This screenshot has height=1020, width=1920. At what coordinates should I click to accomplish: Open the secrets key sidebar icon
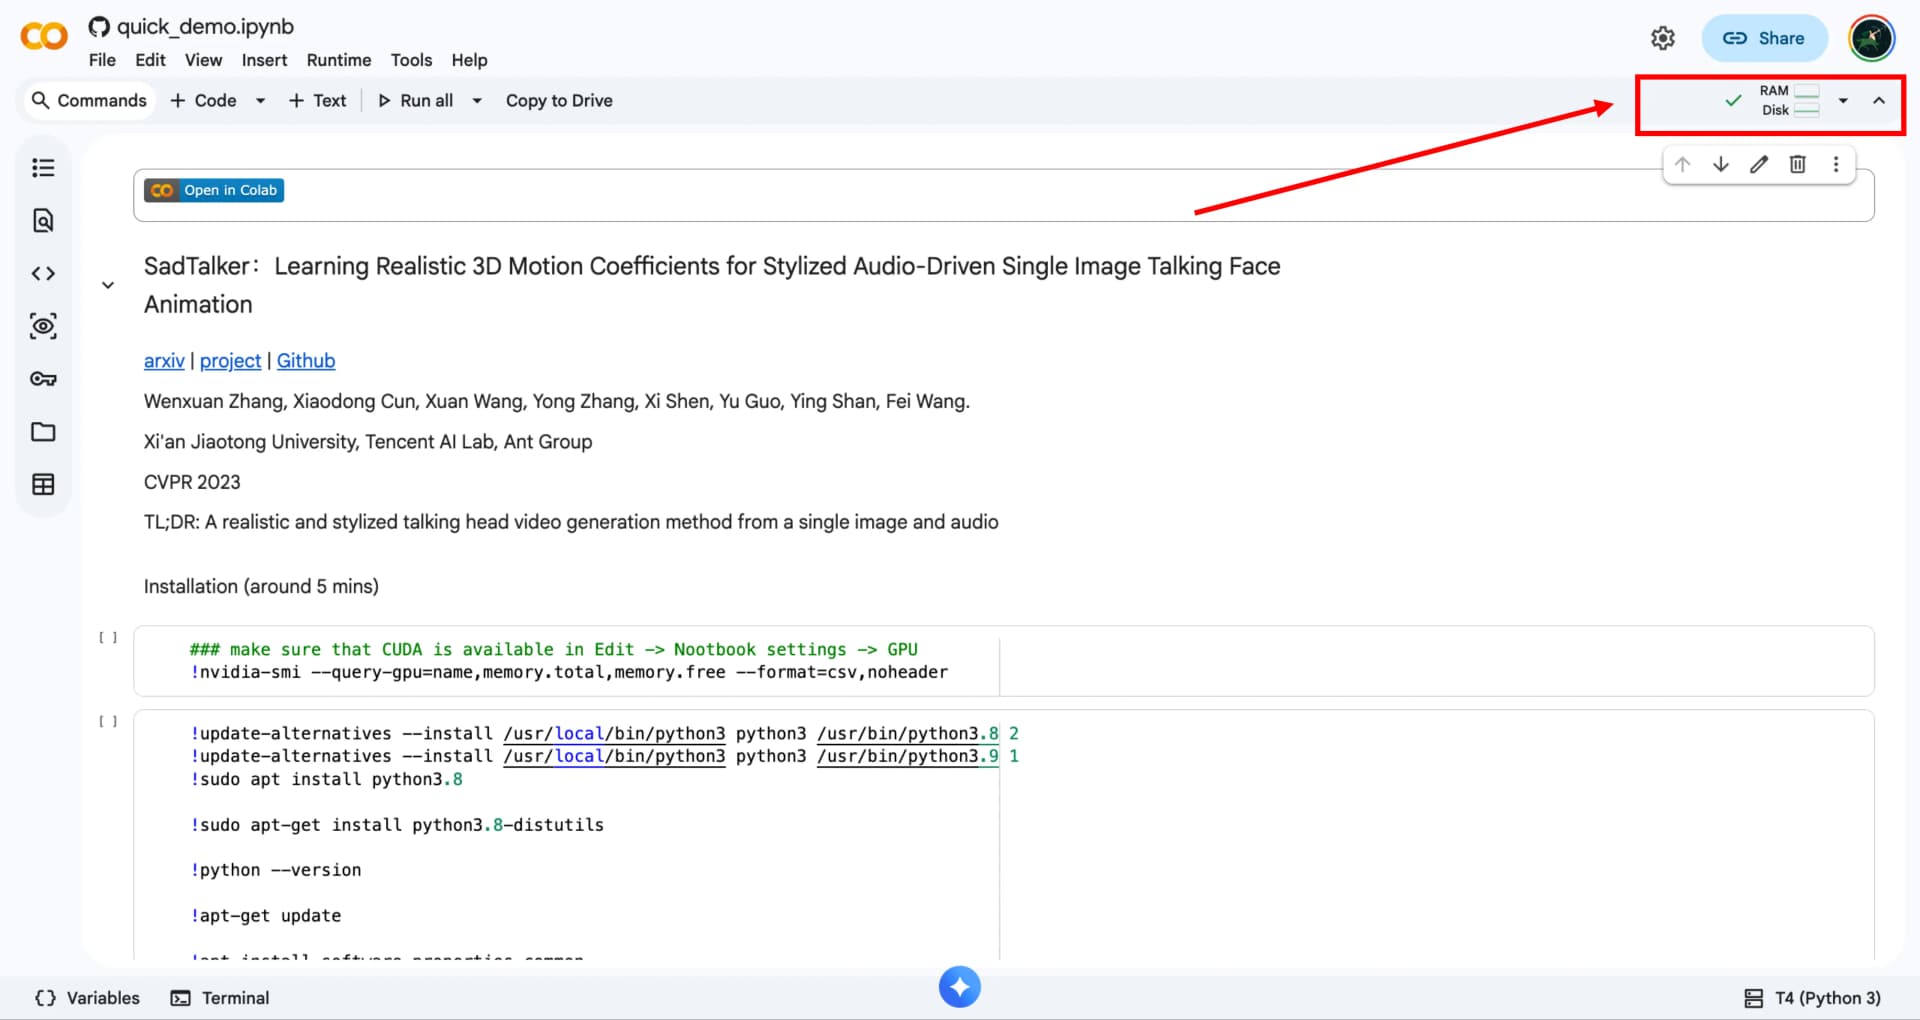click(x=43, y=379)
